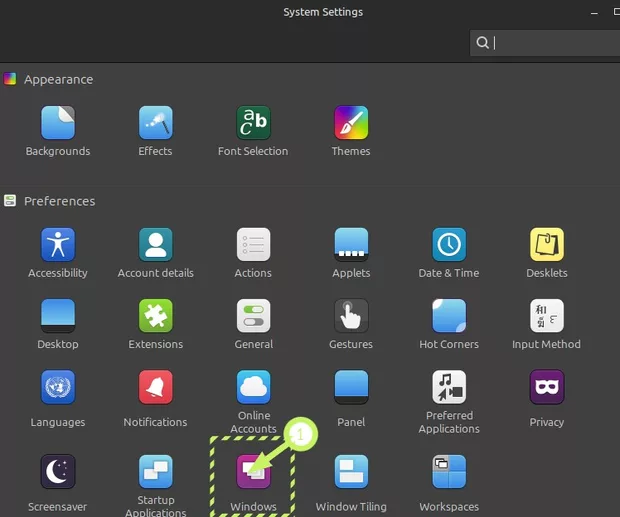Open the Themes settings

tap(351, 124)
